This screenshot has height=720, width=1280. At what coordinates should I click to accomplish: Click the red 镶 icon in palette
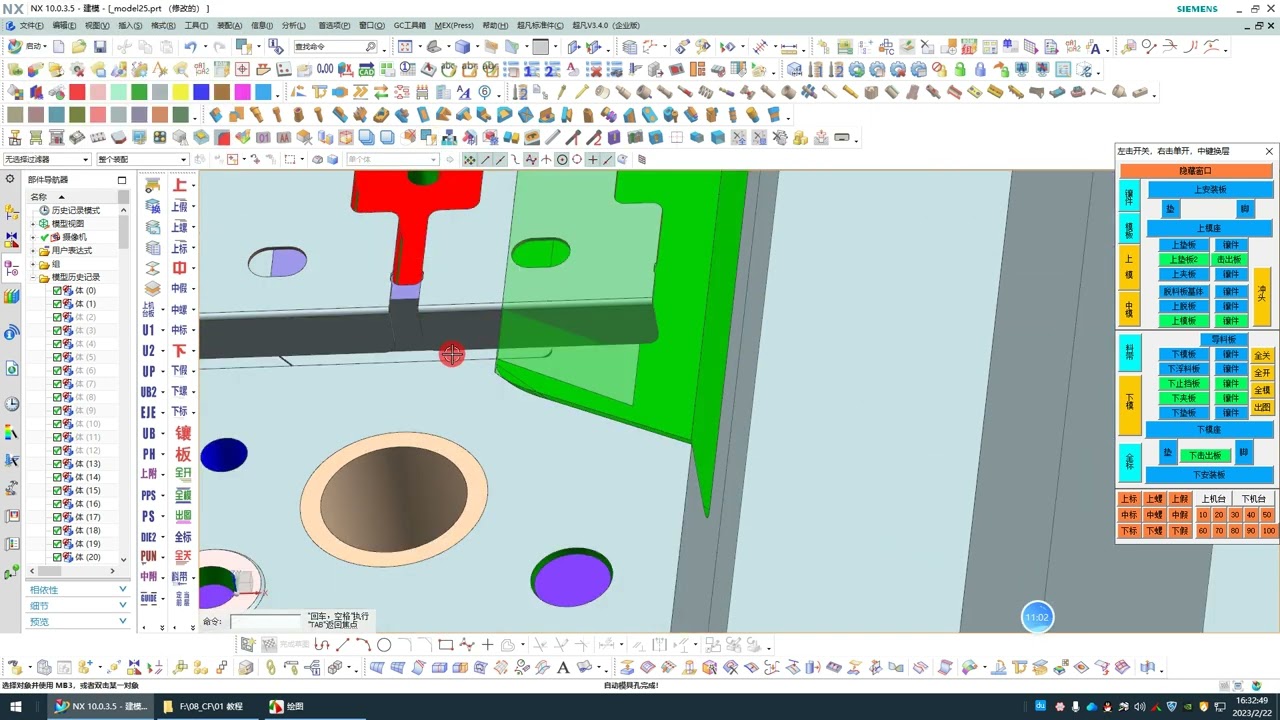point(183,433)
